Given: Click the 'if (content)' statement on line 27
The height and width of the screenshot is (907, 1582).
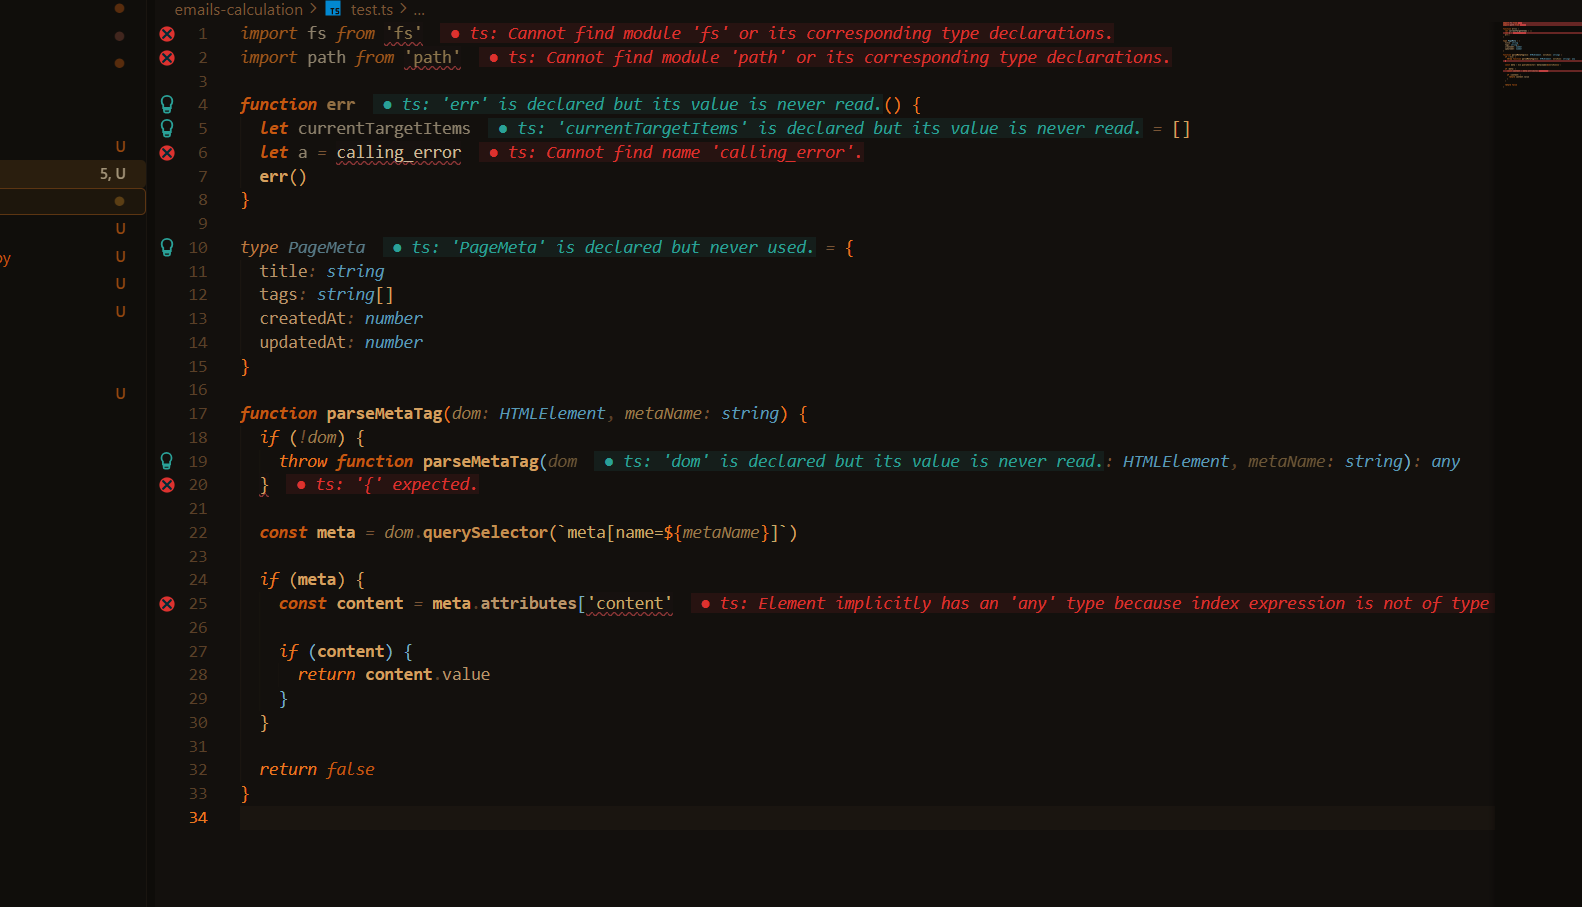Looking at the screenshot, I should [x=346, y=651].
